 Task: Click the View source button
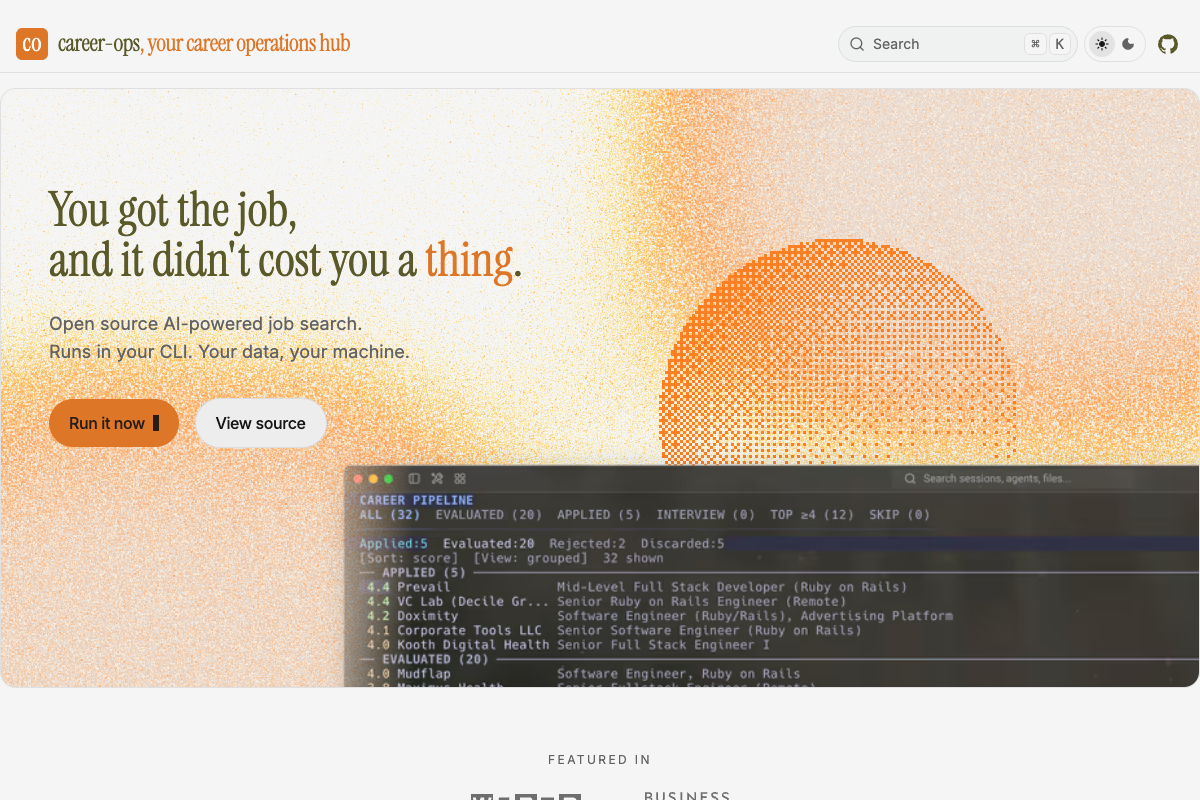[261, 423]
